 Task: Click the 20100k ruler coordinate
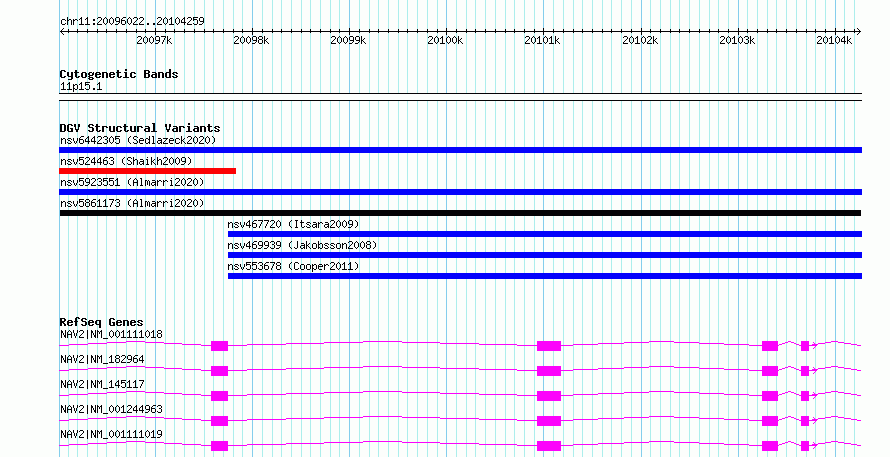click(x=446, y=40)
